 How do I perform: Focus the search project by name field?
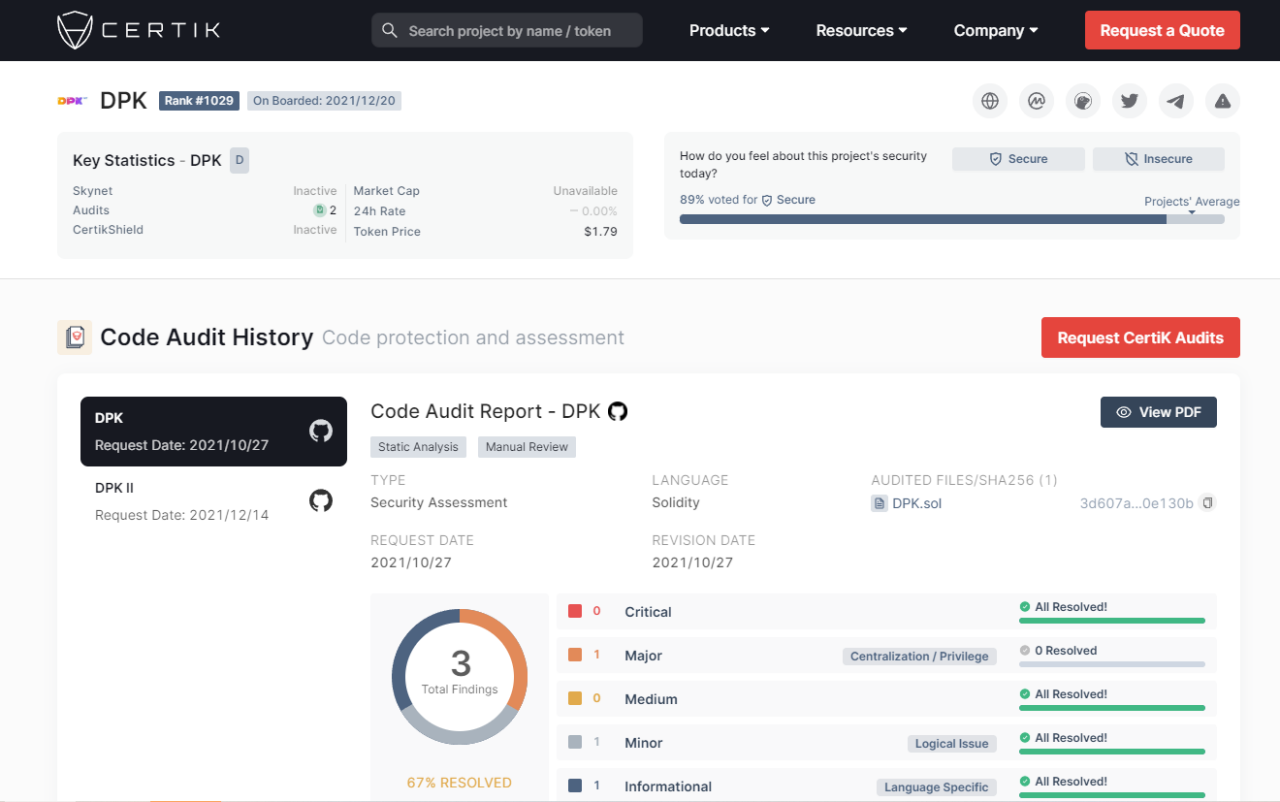507,30
